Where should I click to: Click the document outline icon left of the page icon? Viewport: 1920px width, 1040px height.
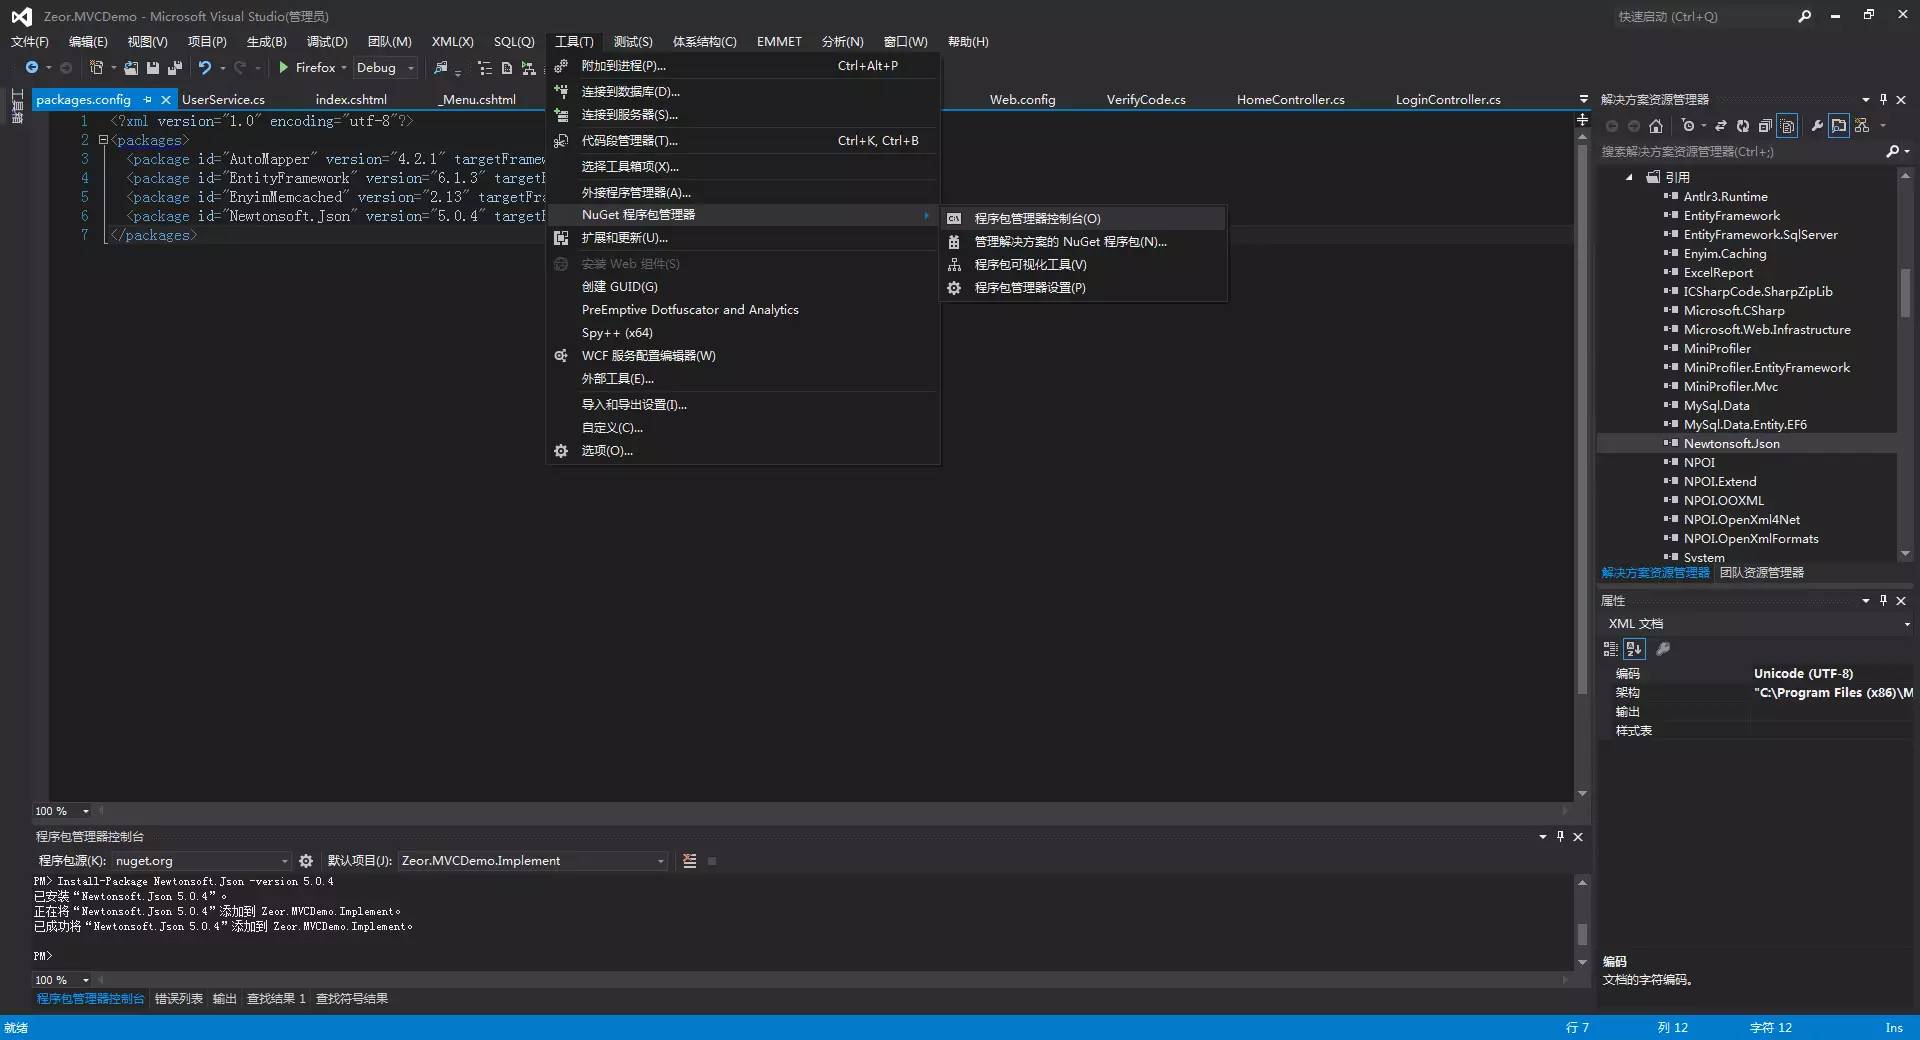pos(485,68)
